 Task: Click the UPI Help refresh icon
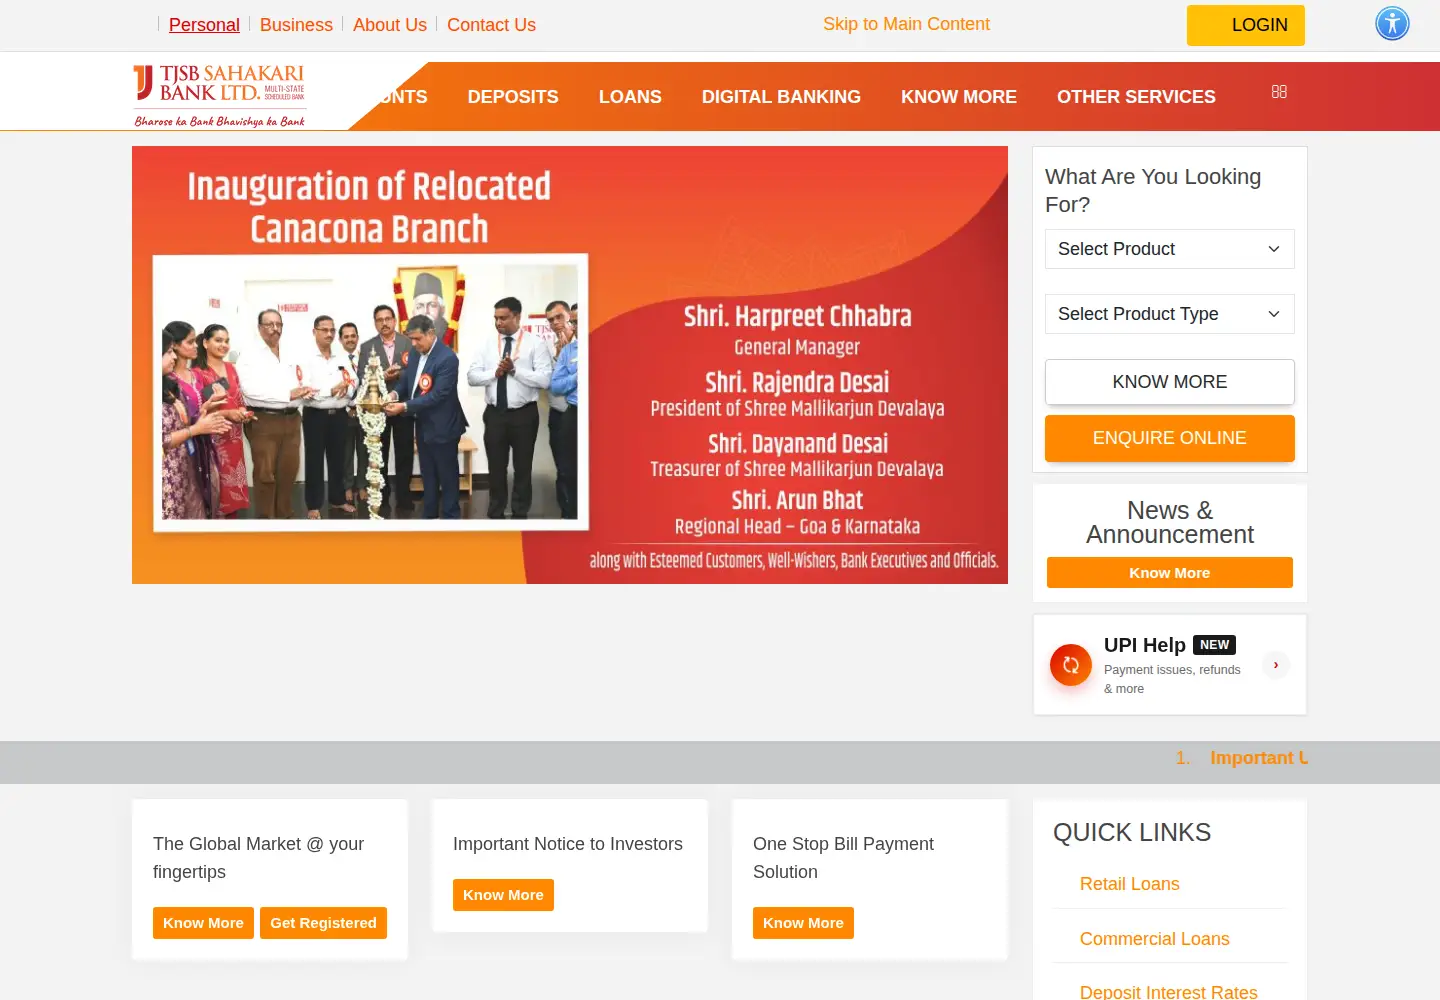1071,665
